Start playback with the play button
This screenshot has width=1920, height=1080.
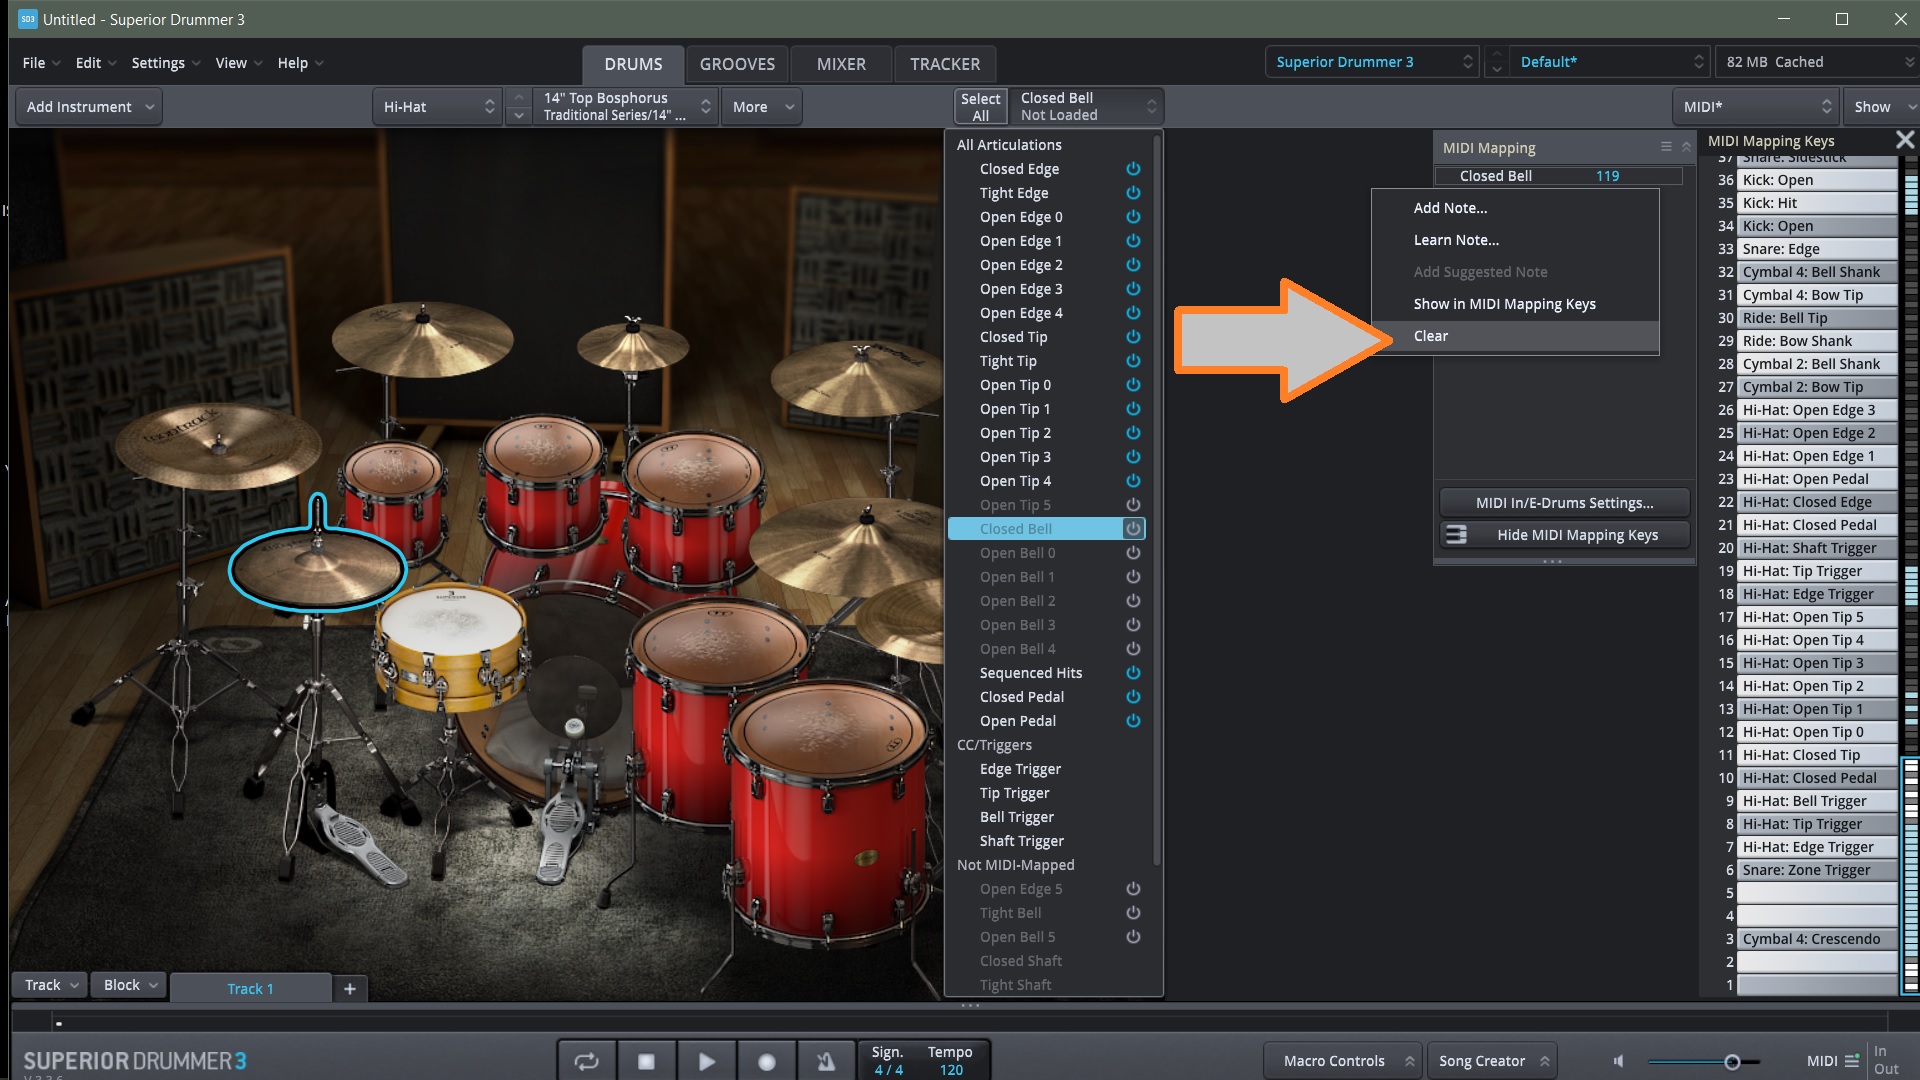706,1061
